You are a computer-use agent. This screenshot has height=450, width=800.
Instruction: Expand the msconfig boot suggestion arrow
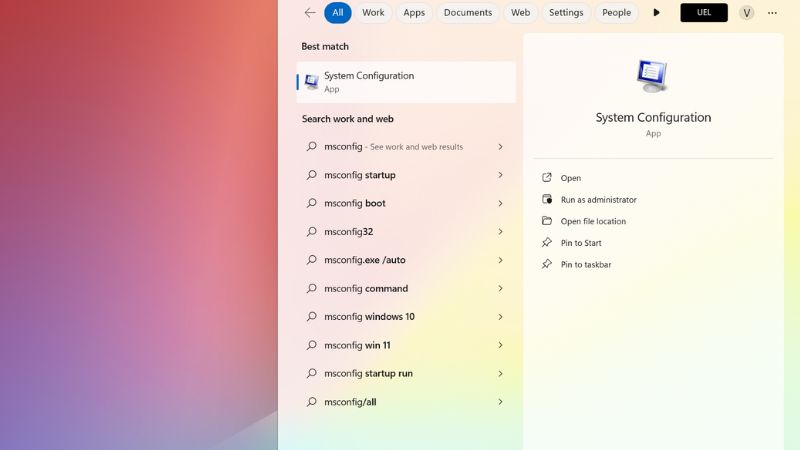pyautogui.click(x=500, y=203)
